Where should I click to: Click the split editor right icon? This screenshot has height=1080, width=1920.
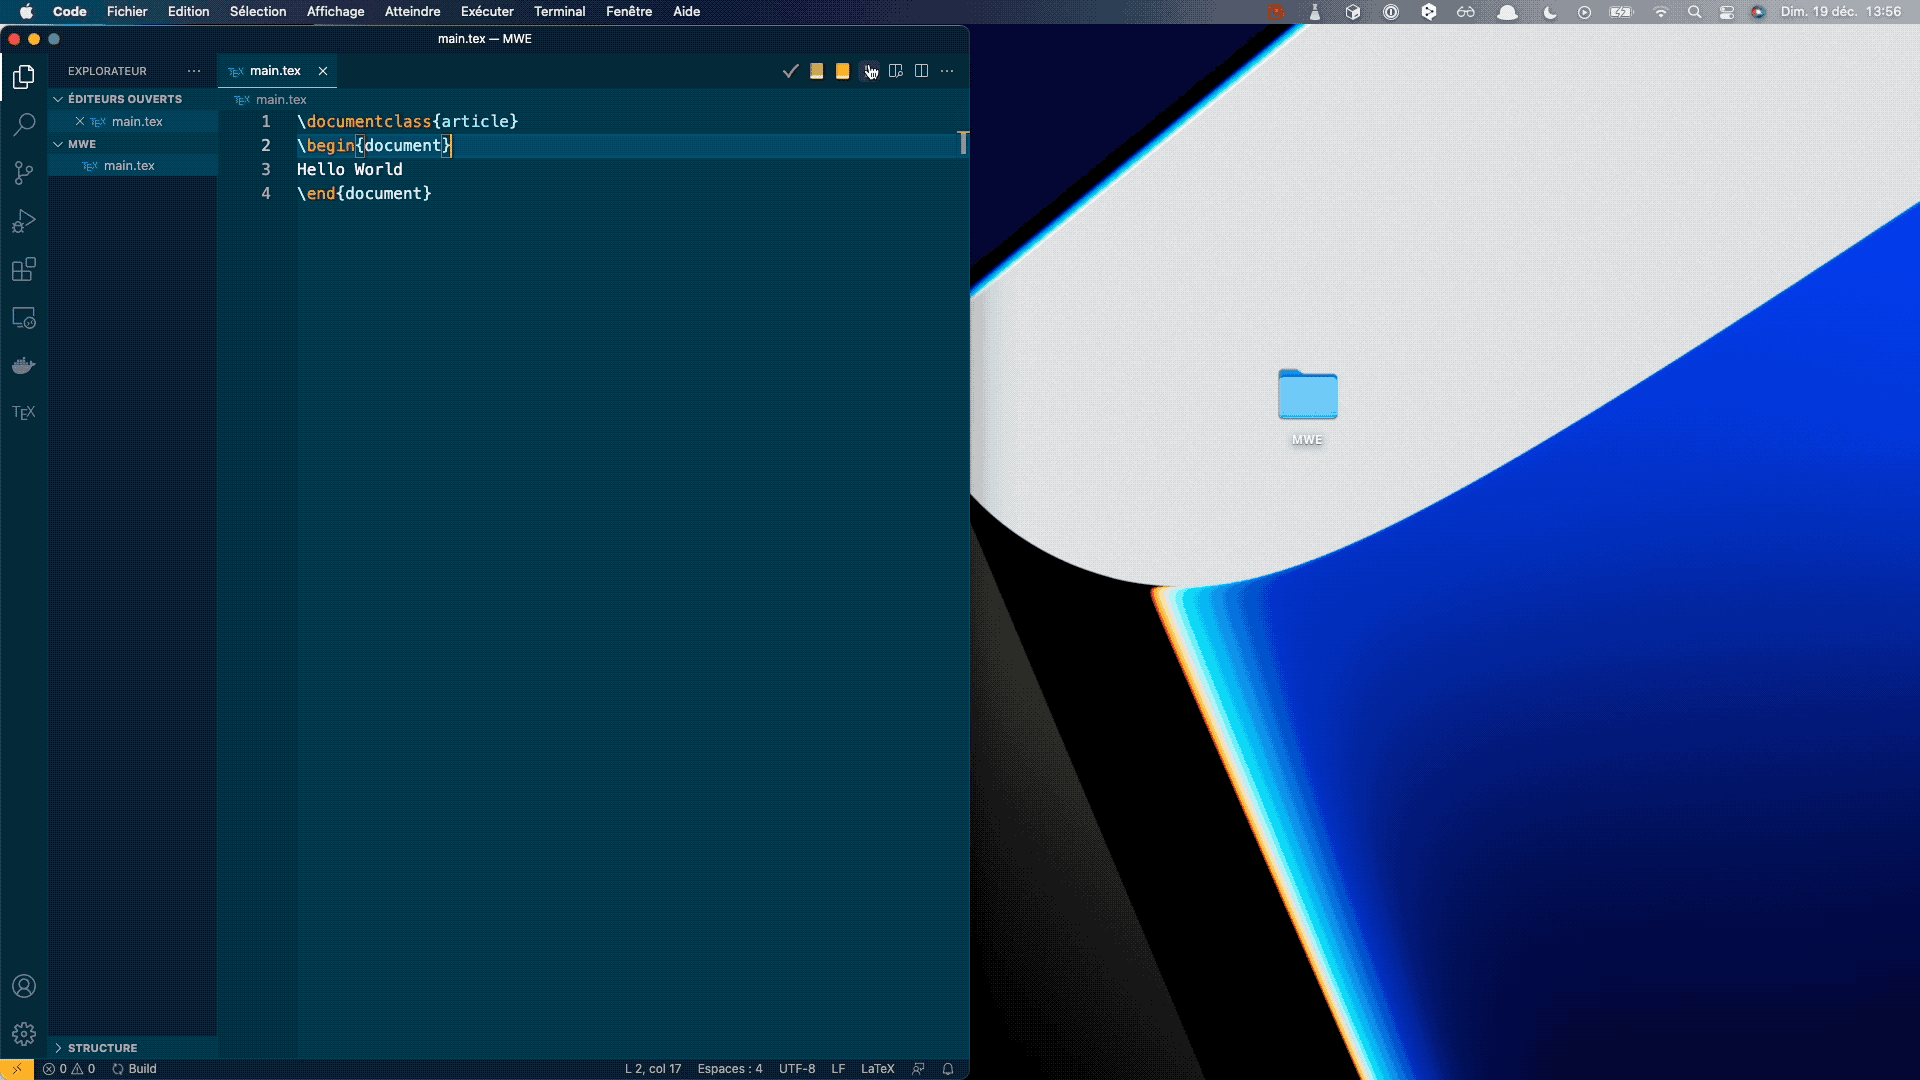(x=922, y=71)
